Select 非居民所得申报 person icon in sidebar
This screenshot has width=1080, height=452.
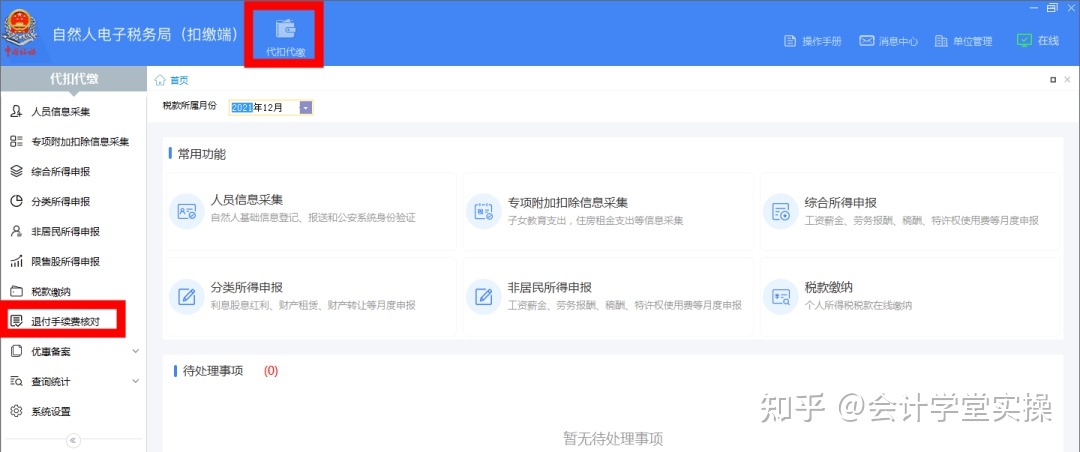click(x=17, y=232)
